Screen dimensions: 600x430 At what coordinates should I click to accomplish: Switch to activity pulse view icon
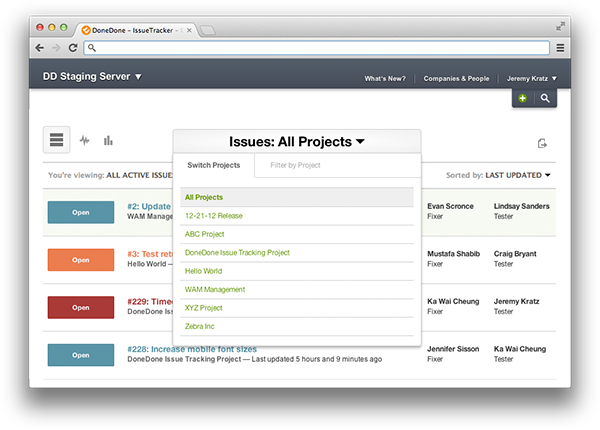coord(85,140)
